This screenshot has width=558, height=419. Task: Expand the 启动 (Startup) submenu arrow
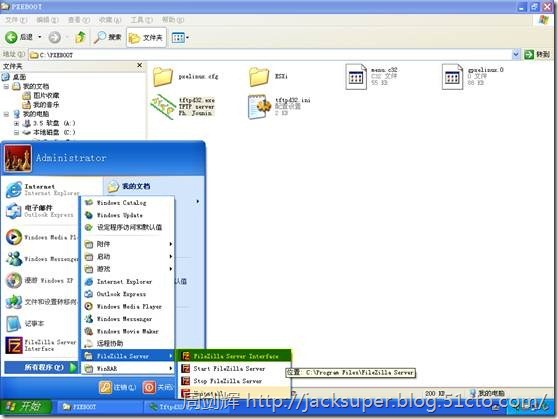171,256
